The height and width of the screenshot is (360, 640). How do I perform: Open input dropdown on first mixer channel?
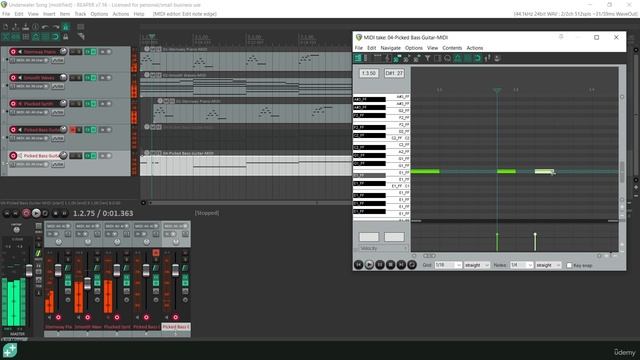point(59,226)
